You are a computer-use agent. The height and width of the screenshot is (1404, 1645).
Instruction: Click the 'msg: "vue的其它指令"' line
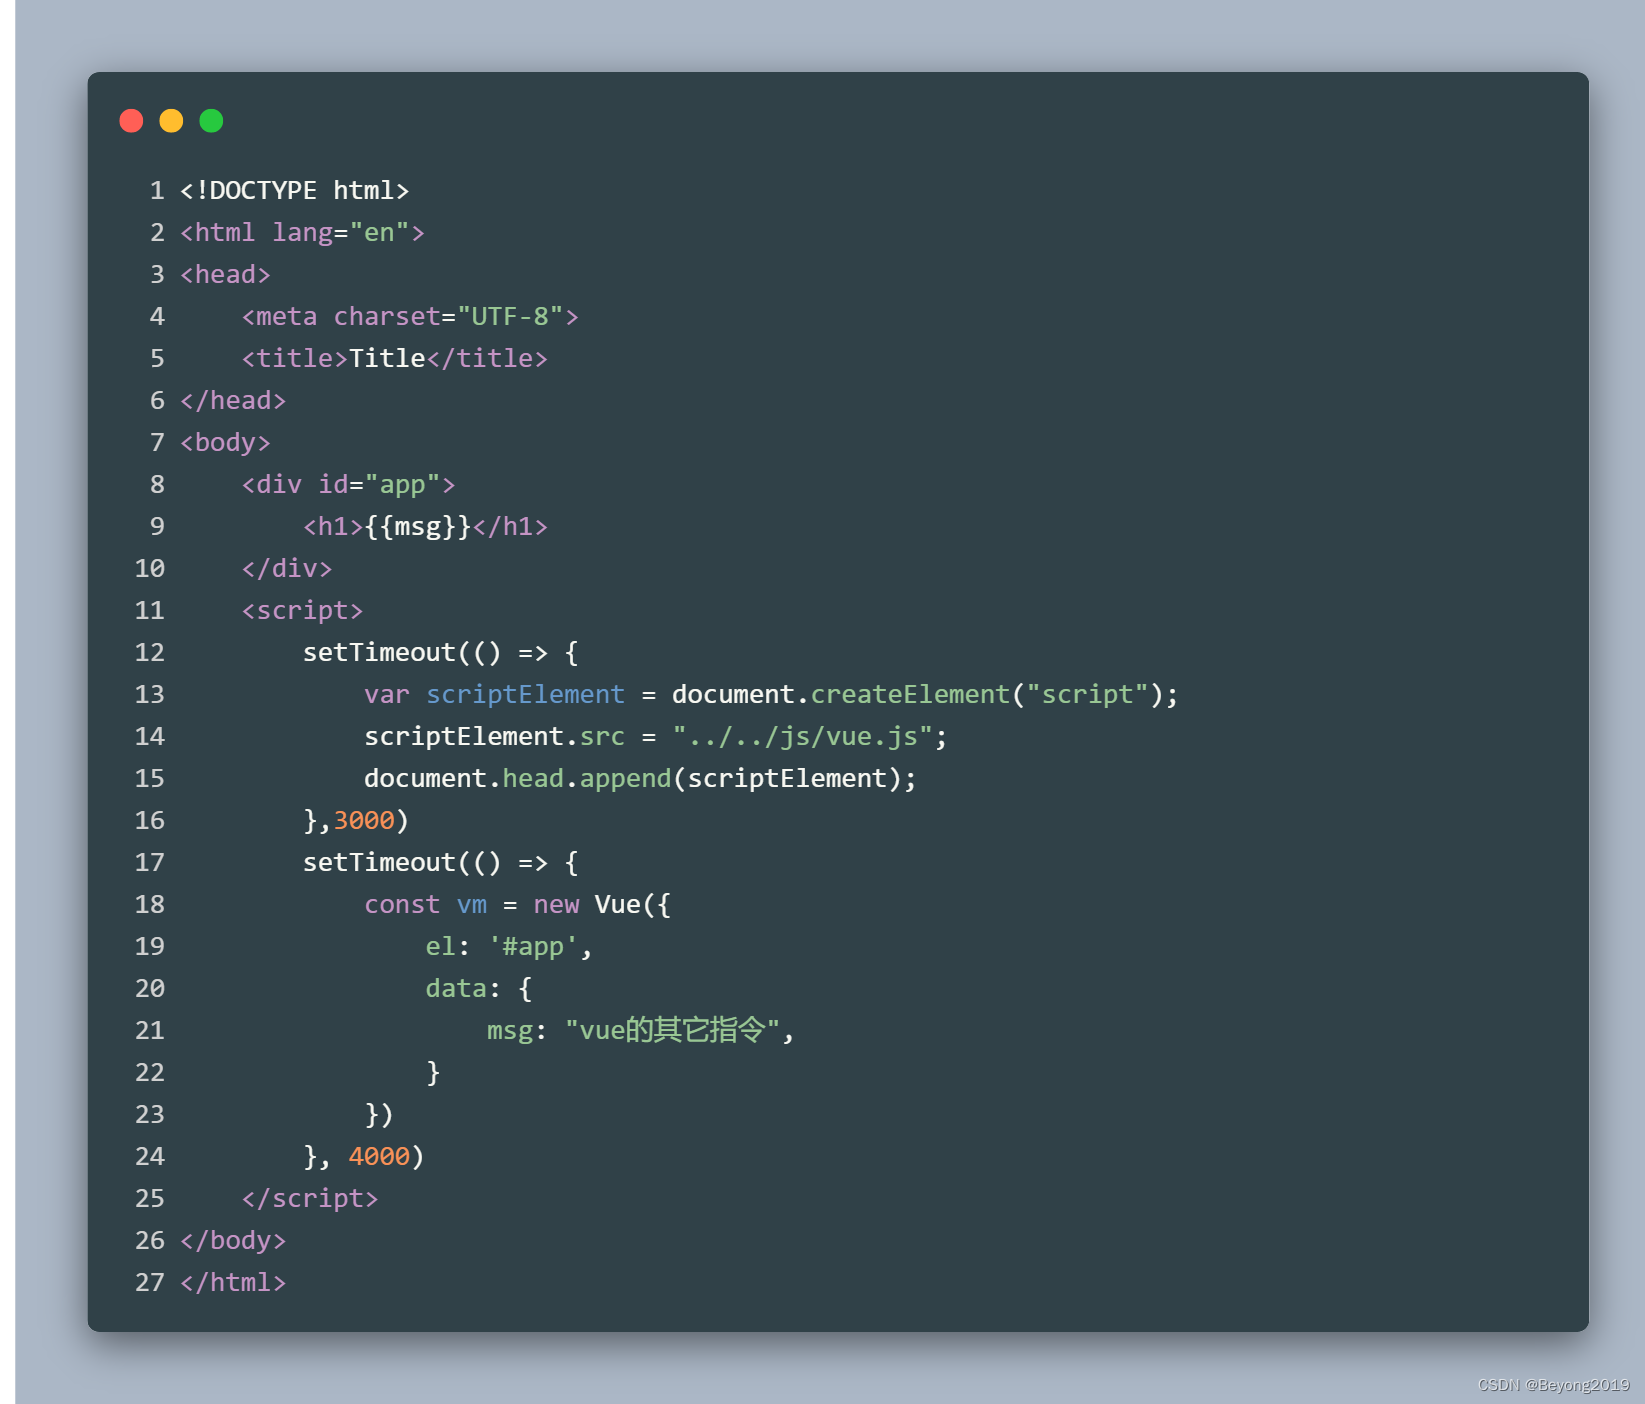[x=640, y=1031]
